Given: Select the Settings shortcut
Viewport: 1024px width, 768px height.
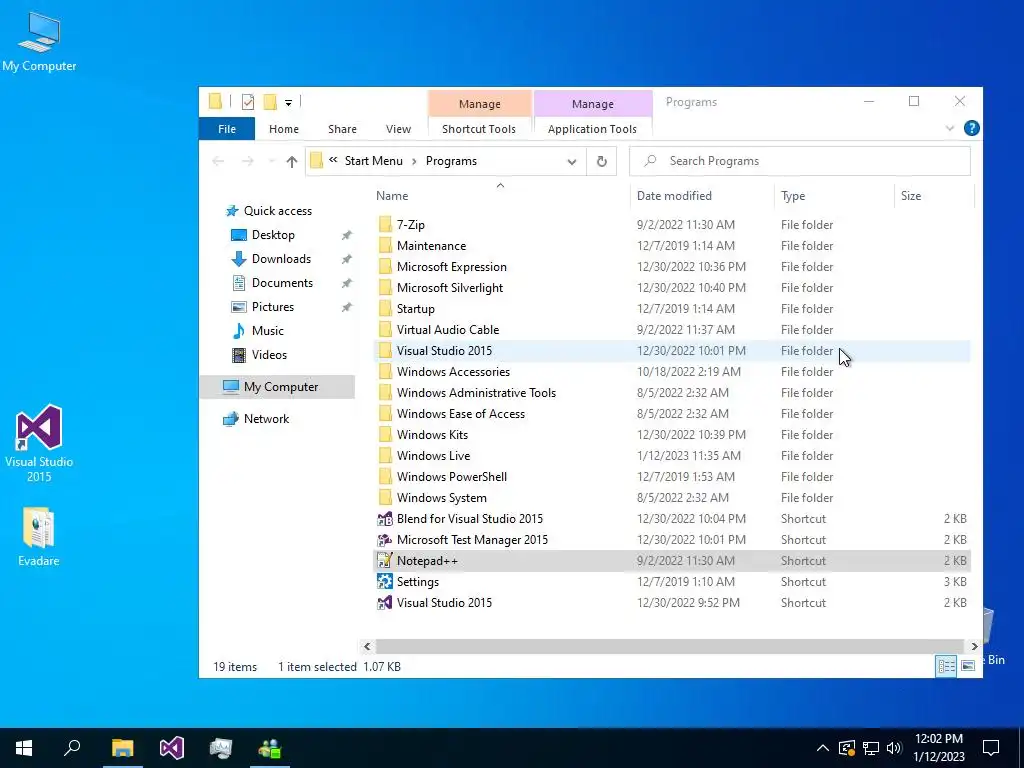Looking at the screenshot, I should pos(671,582).
